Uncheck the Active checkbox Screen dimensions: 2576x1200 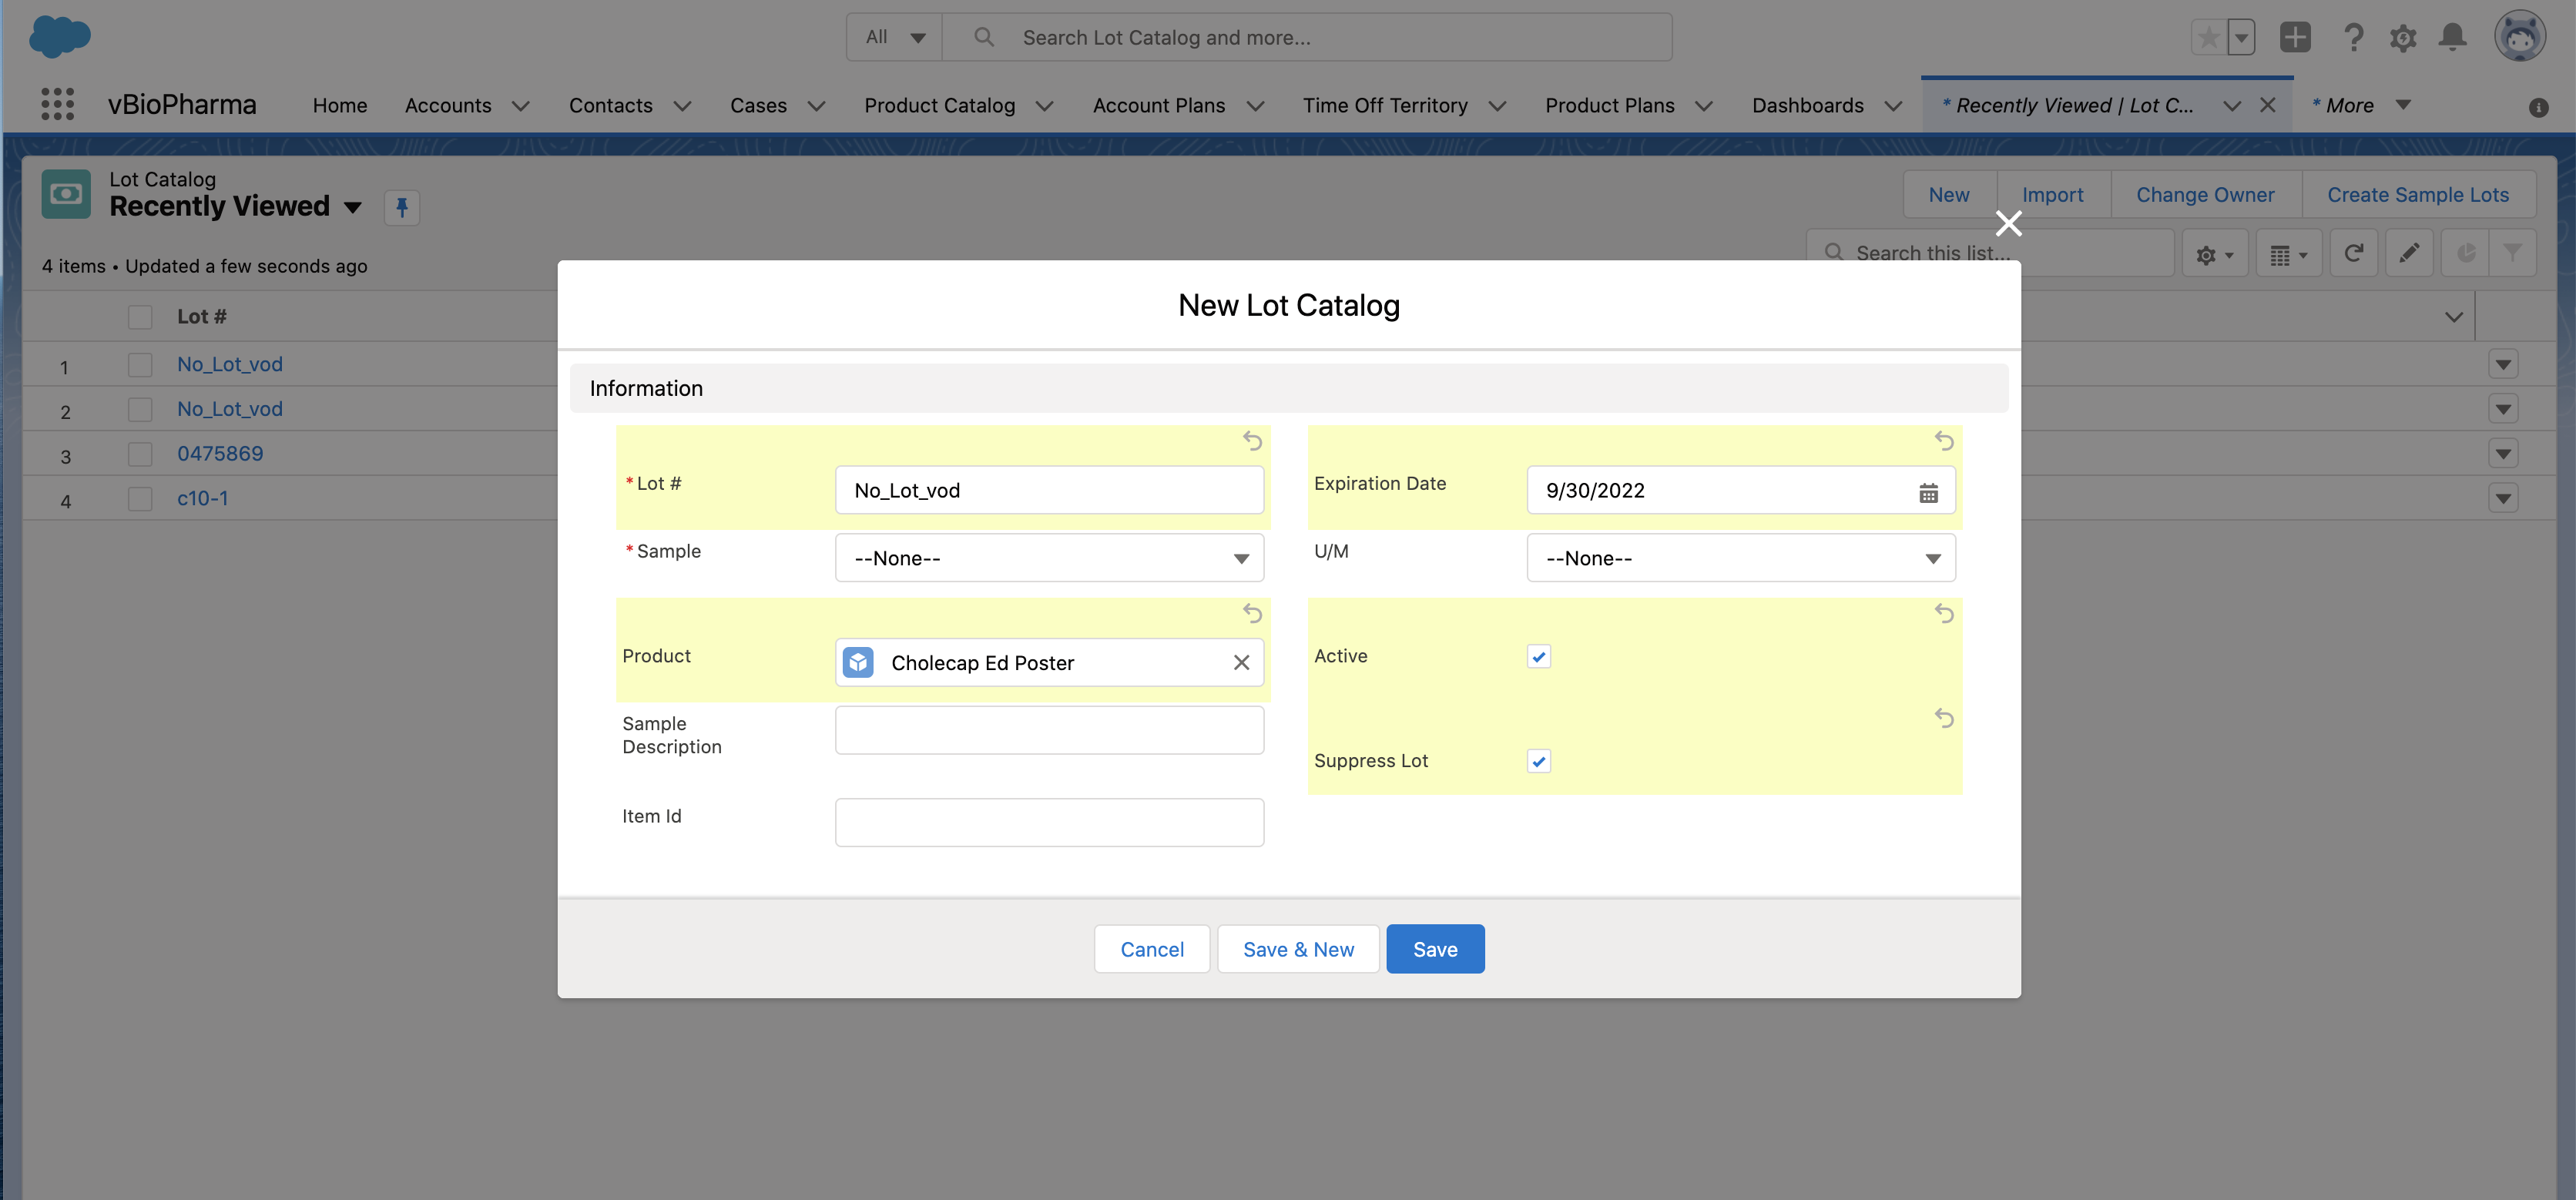(x=1539, y=657)
